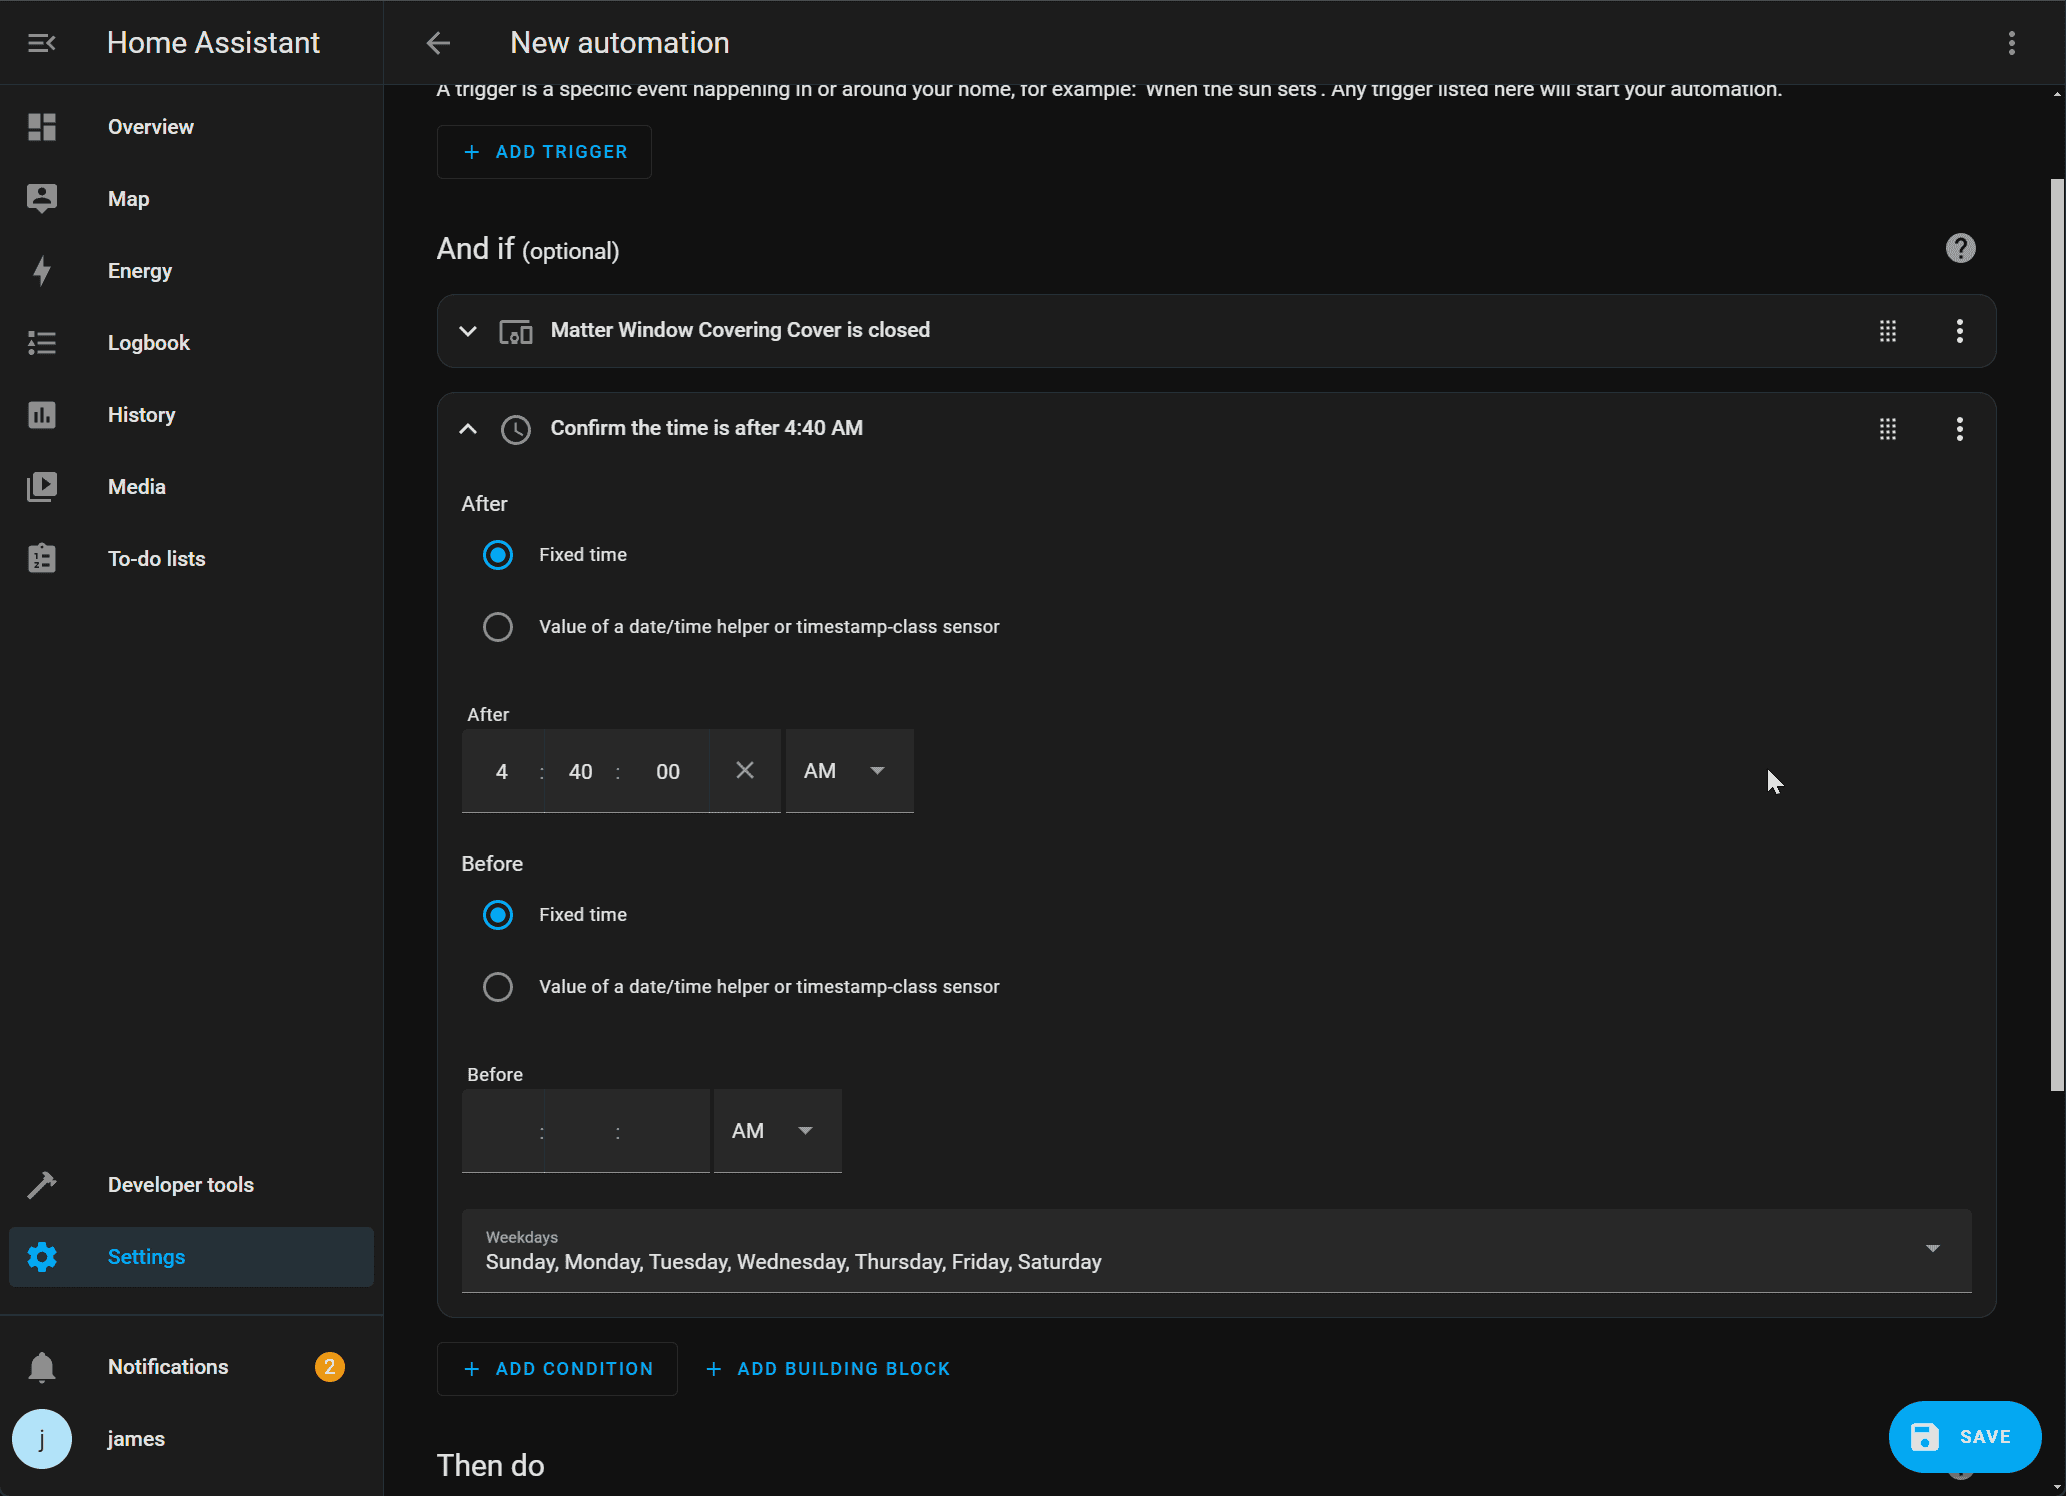2066x1496 pixels.
Task: Save the automation
Action: (x=1963, y=1437)
